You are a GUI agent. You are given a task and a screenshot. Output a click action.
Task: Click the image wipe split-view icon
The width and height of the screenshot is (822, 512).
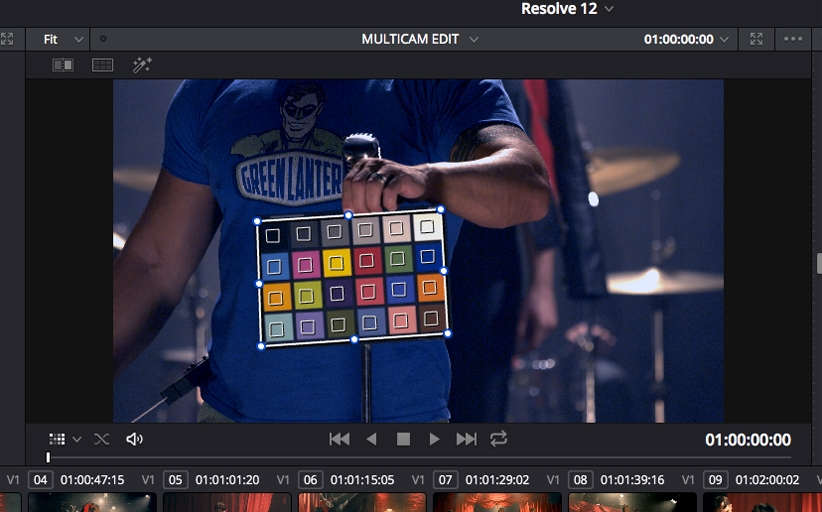pos(63,65)
